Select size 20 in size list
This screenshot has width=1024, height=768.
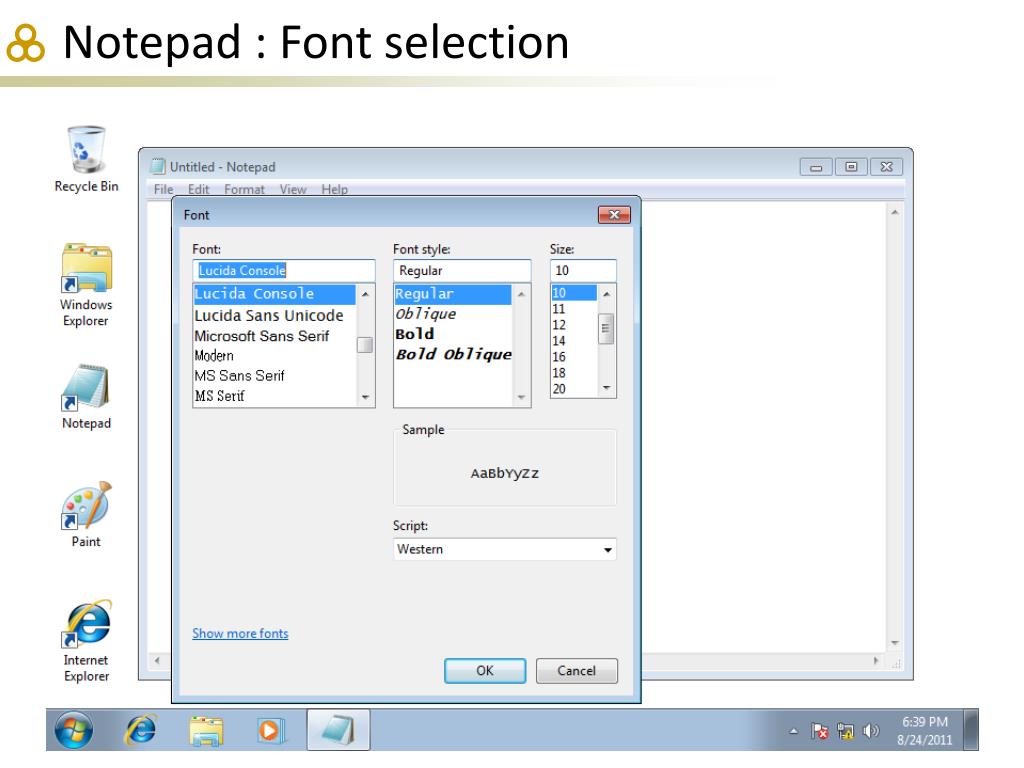[x=574, y=389]
